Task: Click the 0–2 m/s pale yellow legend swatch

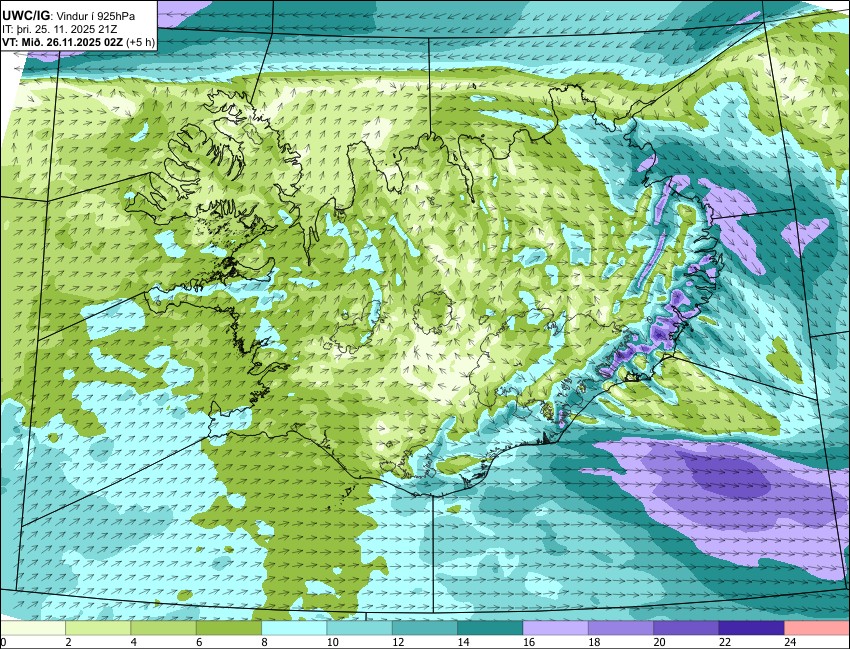Action: tap(33, 628)
